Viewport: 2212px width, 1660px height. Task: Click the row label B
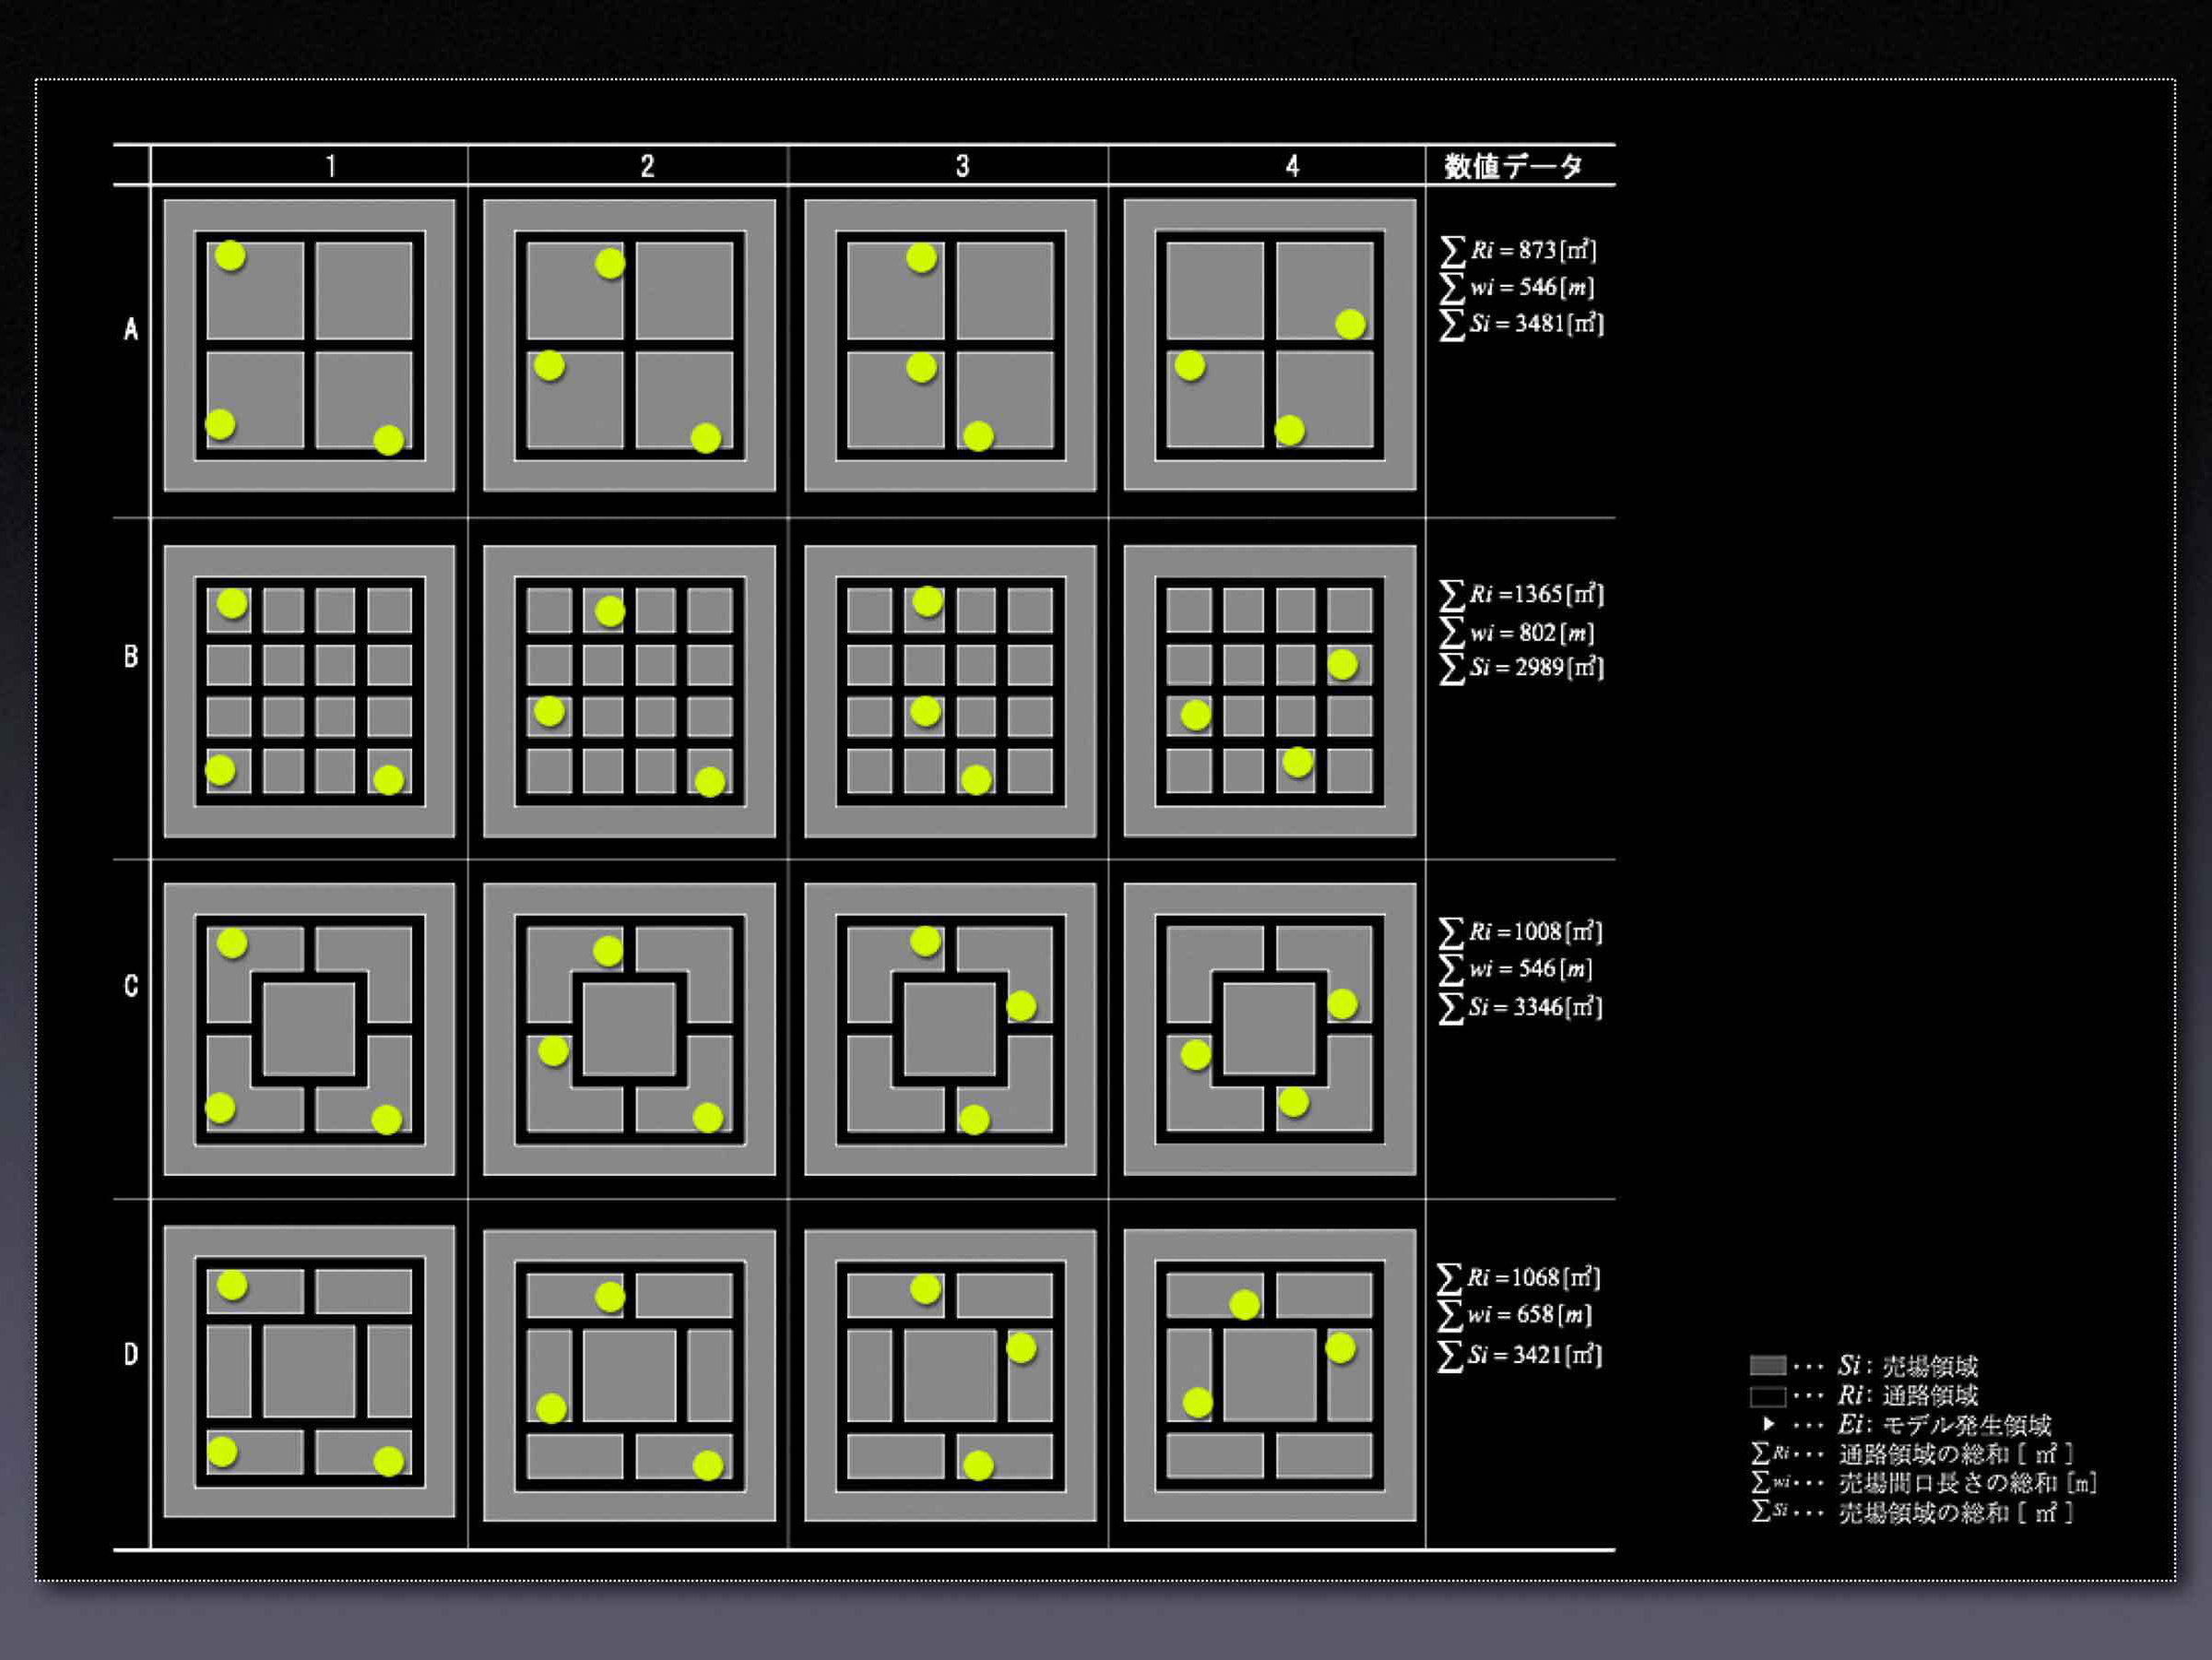131,657
